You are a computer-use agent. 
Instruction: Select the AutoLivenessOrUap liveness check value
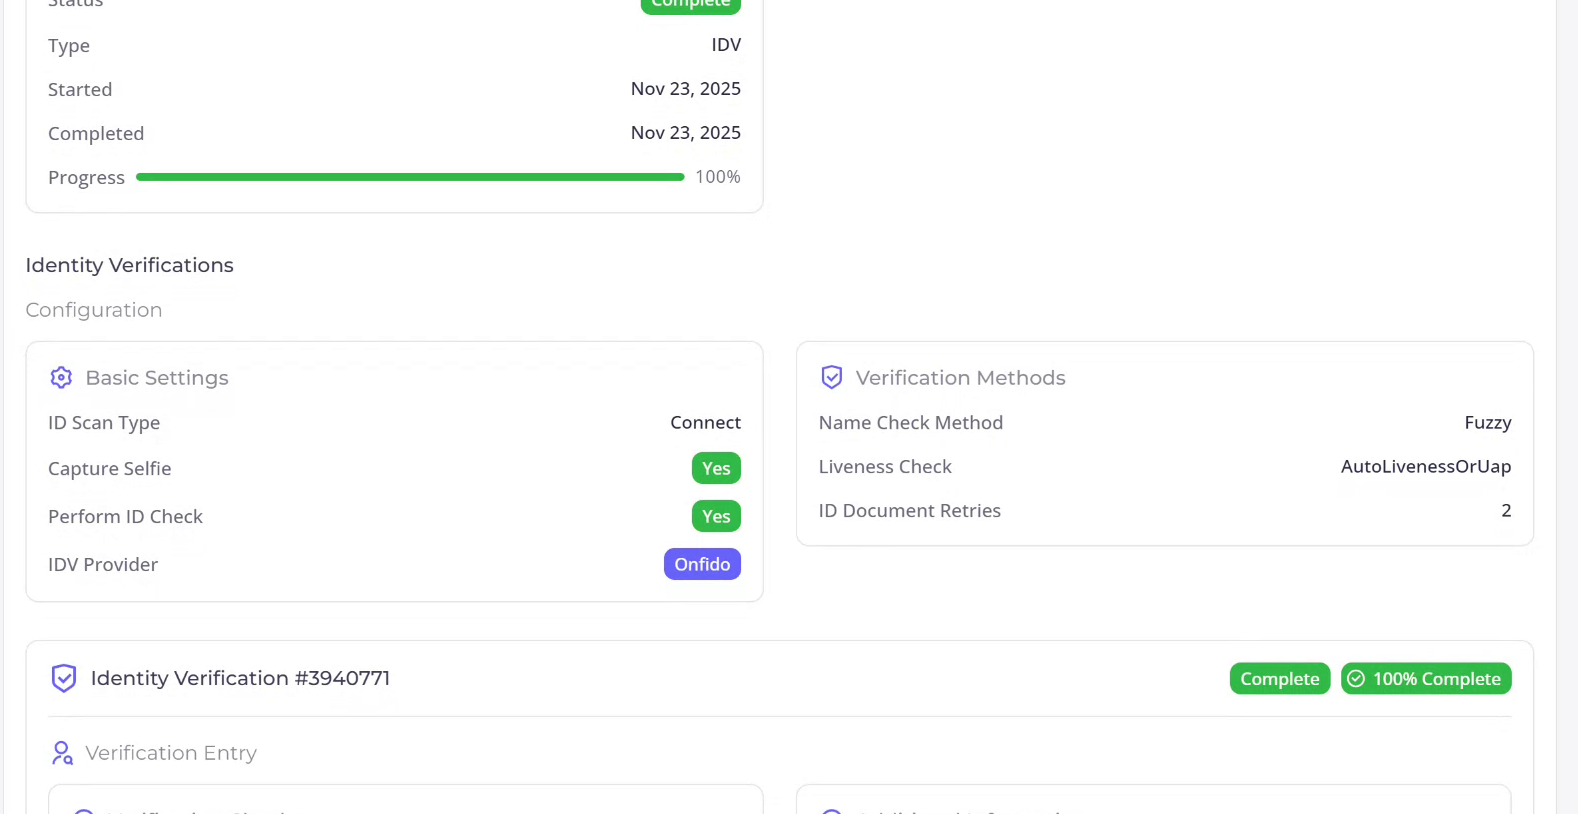coord(1425,467)
